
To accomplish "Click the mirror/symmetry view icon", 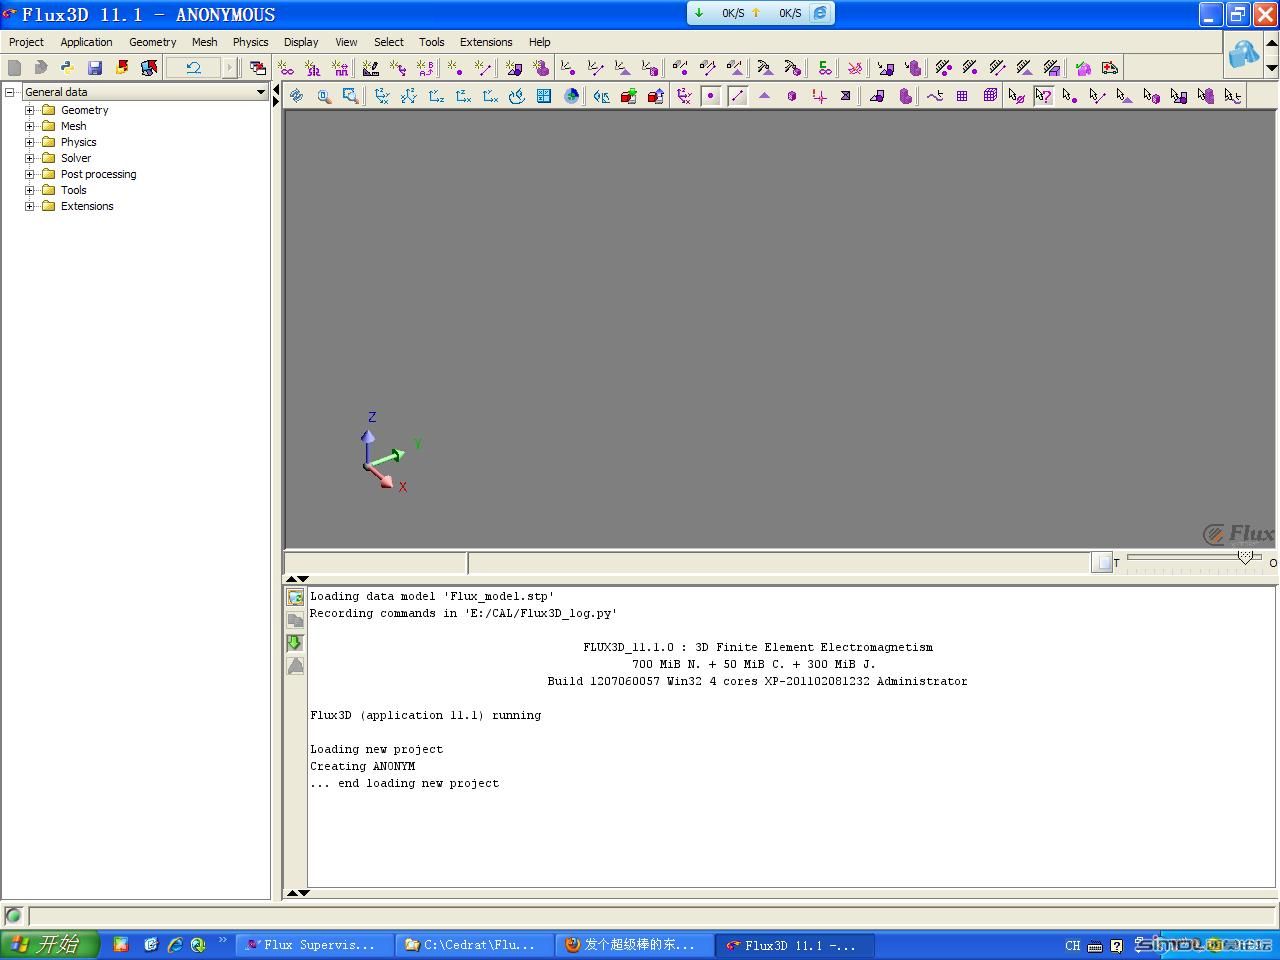I will (602, 96).
